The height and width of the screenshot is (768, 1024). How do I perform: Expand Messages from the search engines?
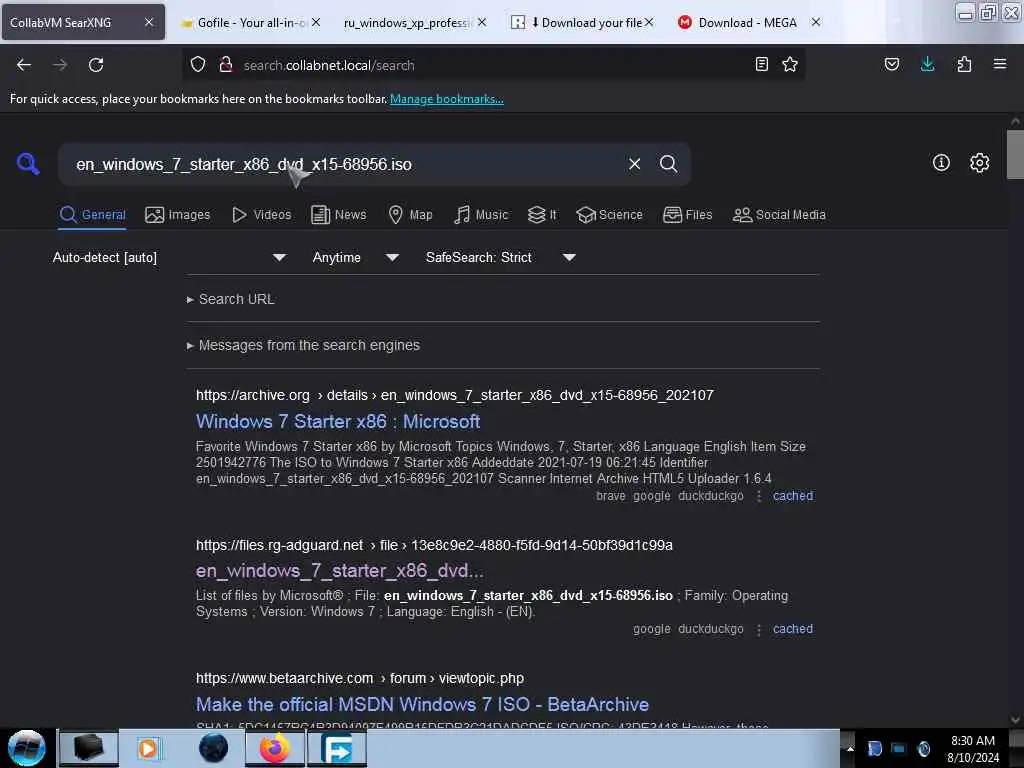[x=304, y=345]
